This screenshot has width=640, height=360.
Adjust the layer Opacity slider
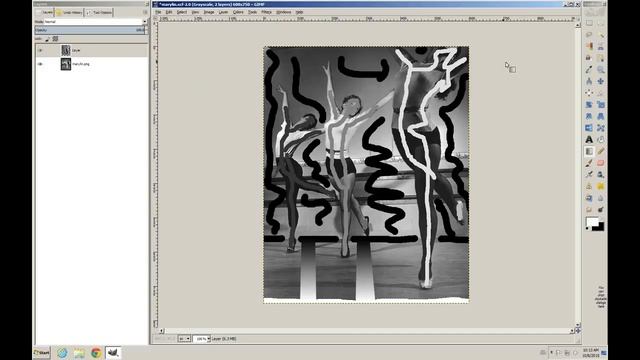pyautogui.click(x=89, y=30)
